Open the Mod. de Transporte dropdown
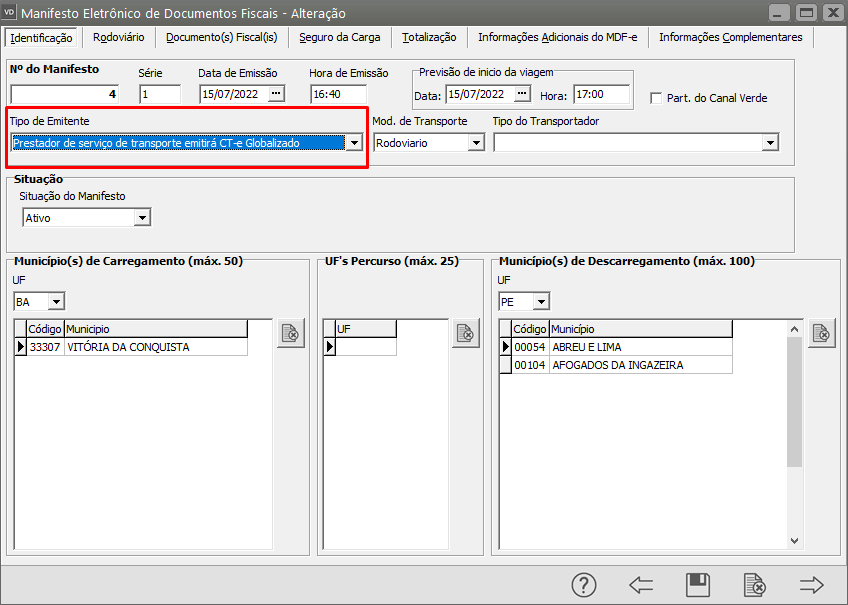848x605 pixels. pos(476,143)
